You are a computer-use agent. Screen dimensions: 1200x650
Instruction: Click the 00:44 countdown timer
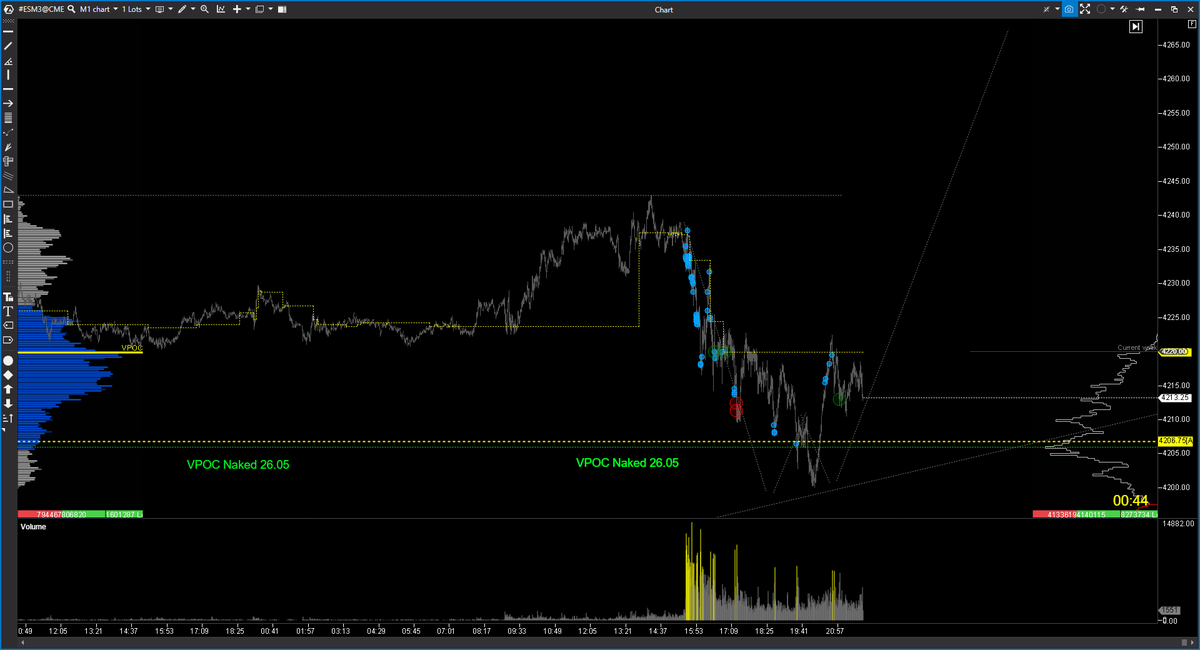point(1130,500)
